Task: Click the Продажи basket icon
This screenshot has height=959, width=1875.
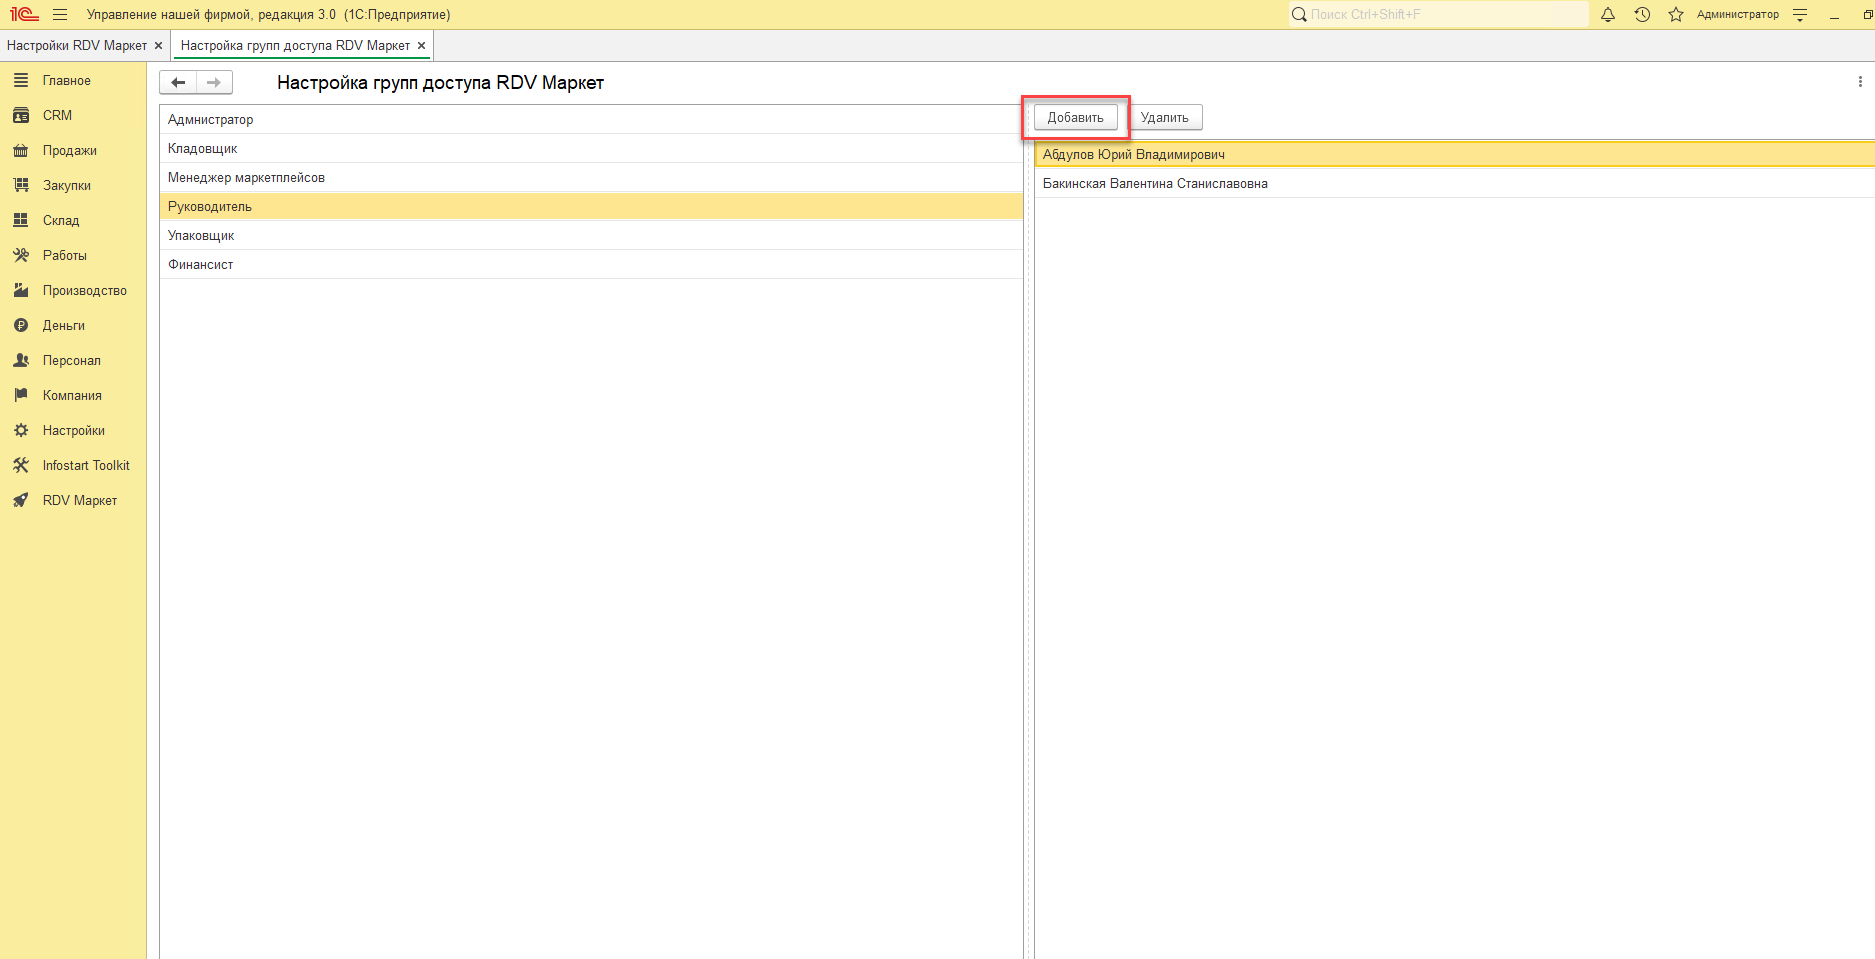Action: coord(21,150)
